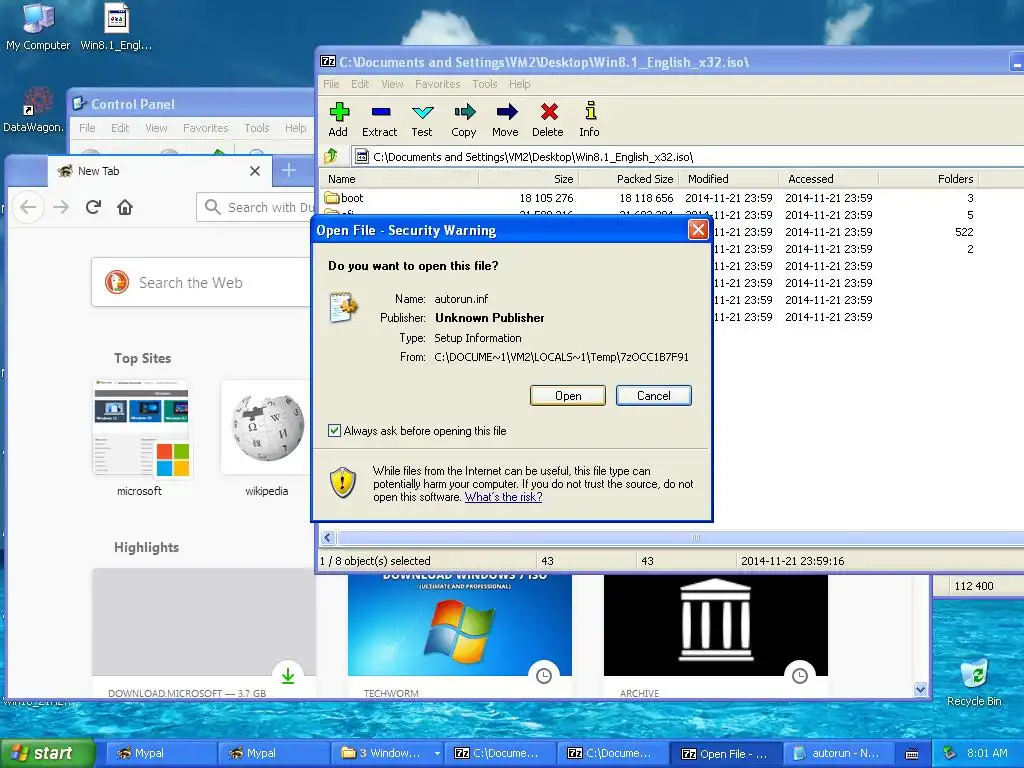Screen dimensions: 1024x768
Task: Open the microsoft top site thumbnail
Action: pos(140,428)
